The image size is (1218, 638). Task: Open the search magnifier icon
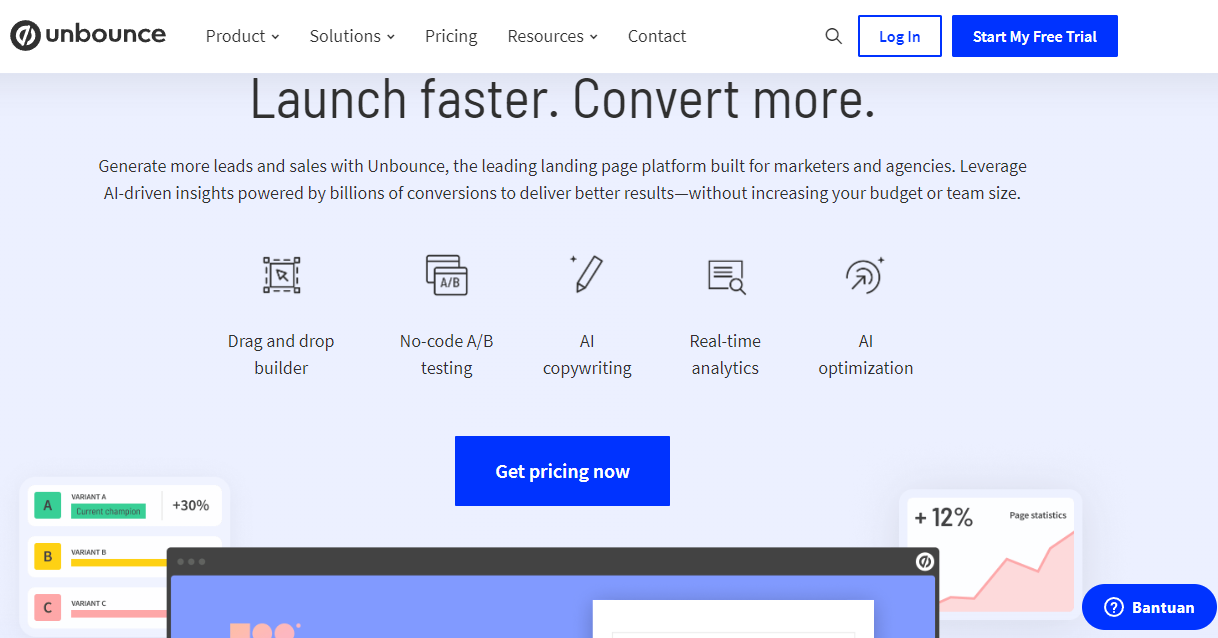834,37
